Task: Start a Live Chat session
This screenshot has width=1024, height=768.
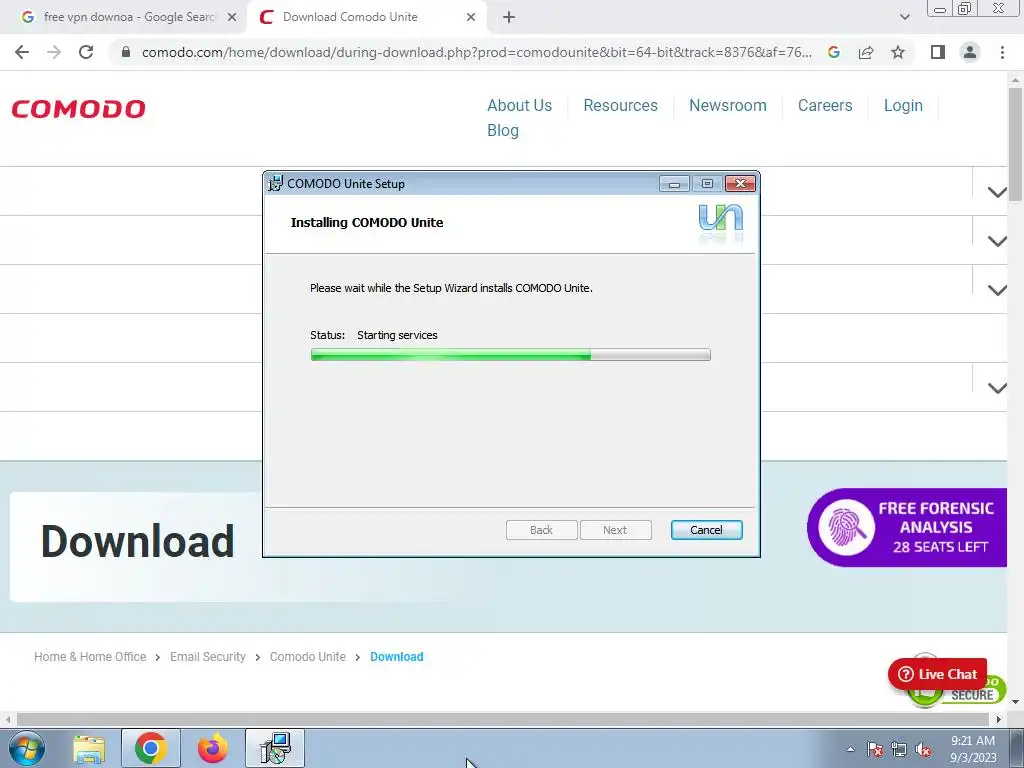Action: pyautogui.click(x=937, y=674)
